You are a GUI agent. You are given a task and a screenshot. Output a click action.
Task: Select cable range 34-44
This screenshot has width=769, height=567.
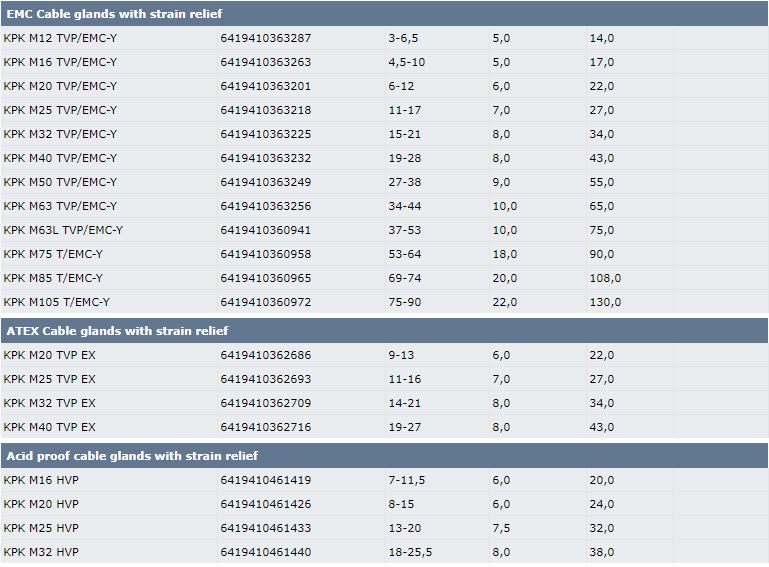click(405, 206)
